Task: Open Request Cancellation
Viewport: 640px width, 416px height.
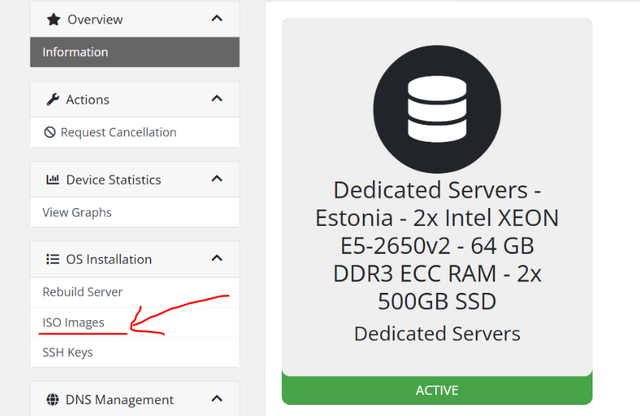Action: 135,132
